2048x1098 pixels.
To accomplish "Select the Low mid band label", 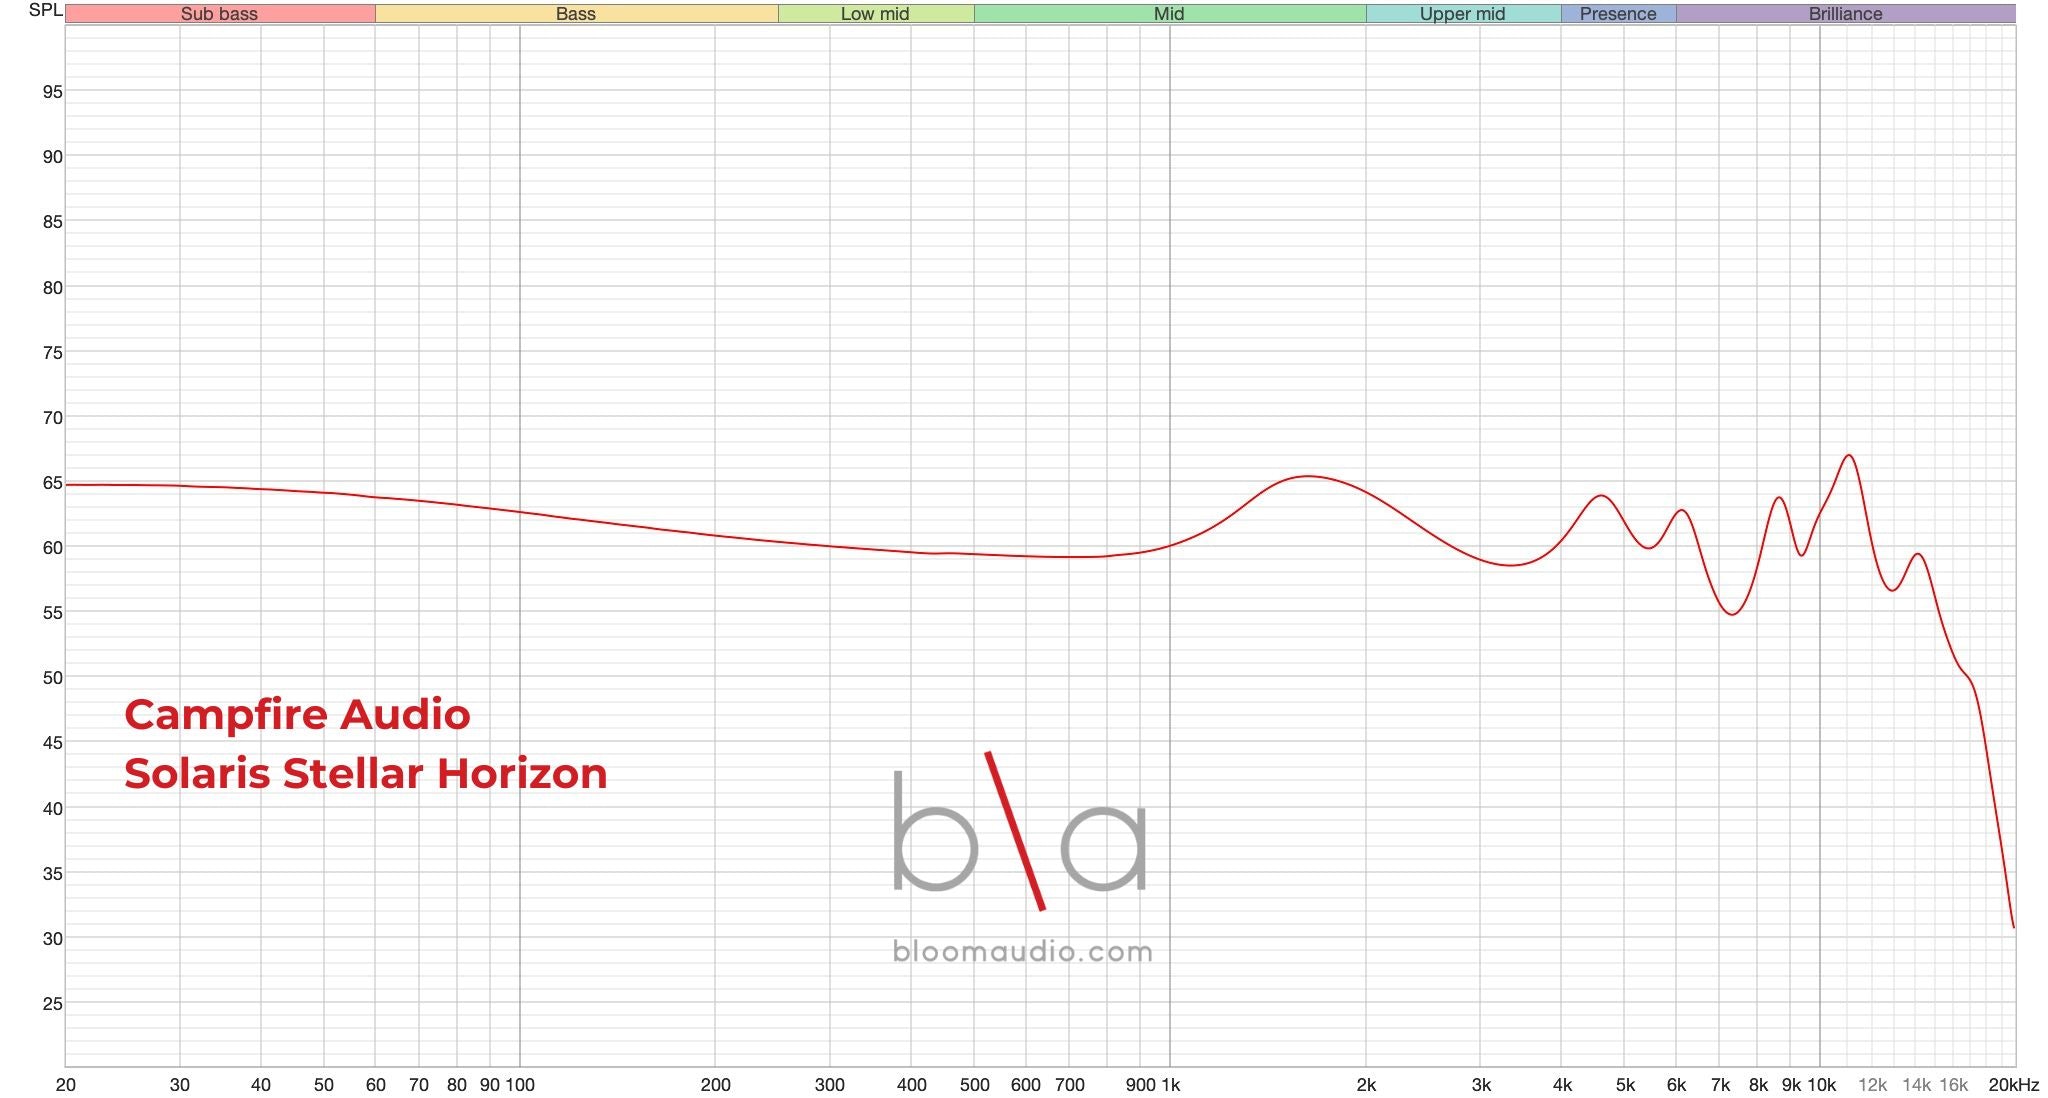I will (x=875, y=14).
